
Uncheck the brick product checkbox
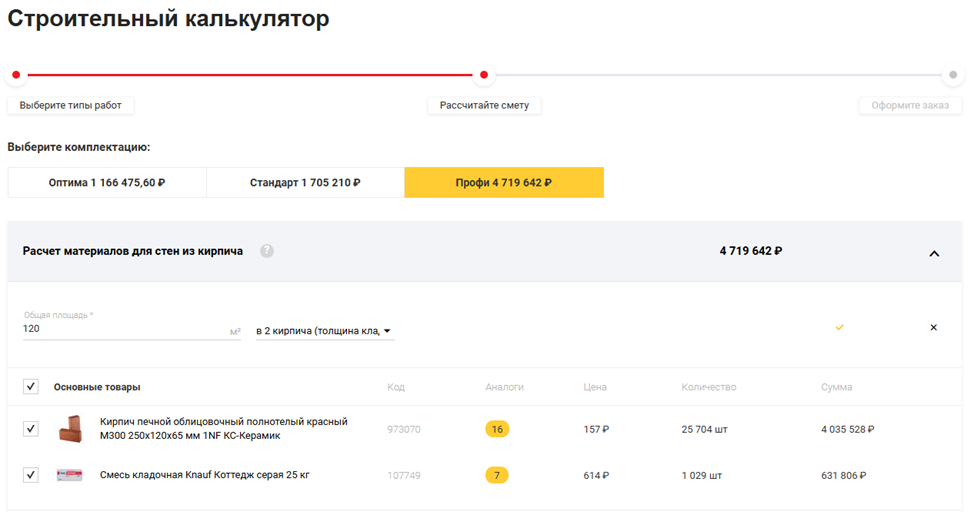(31, 429)
